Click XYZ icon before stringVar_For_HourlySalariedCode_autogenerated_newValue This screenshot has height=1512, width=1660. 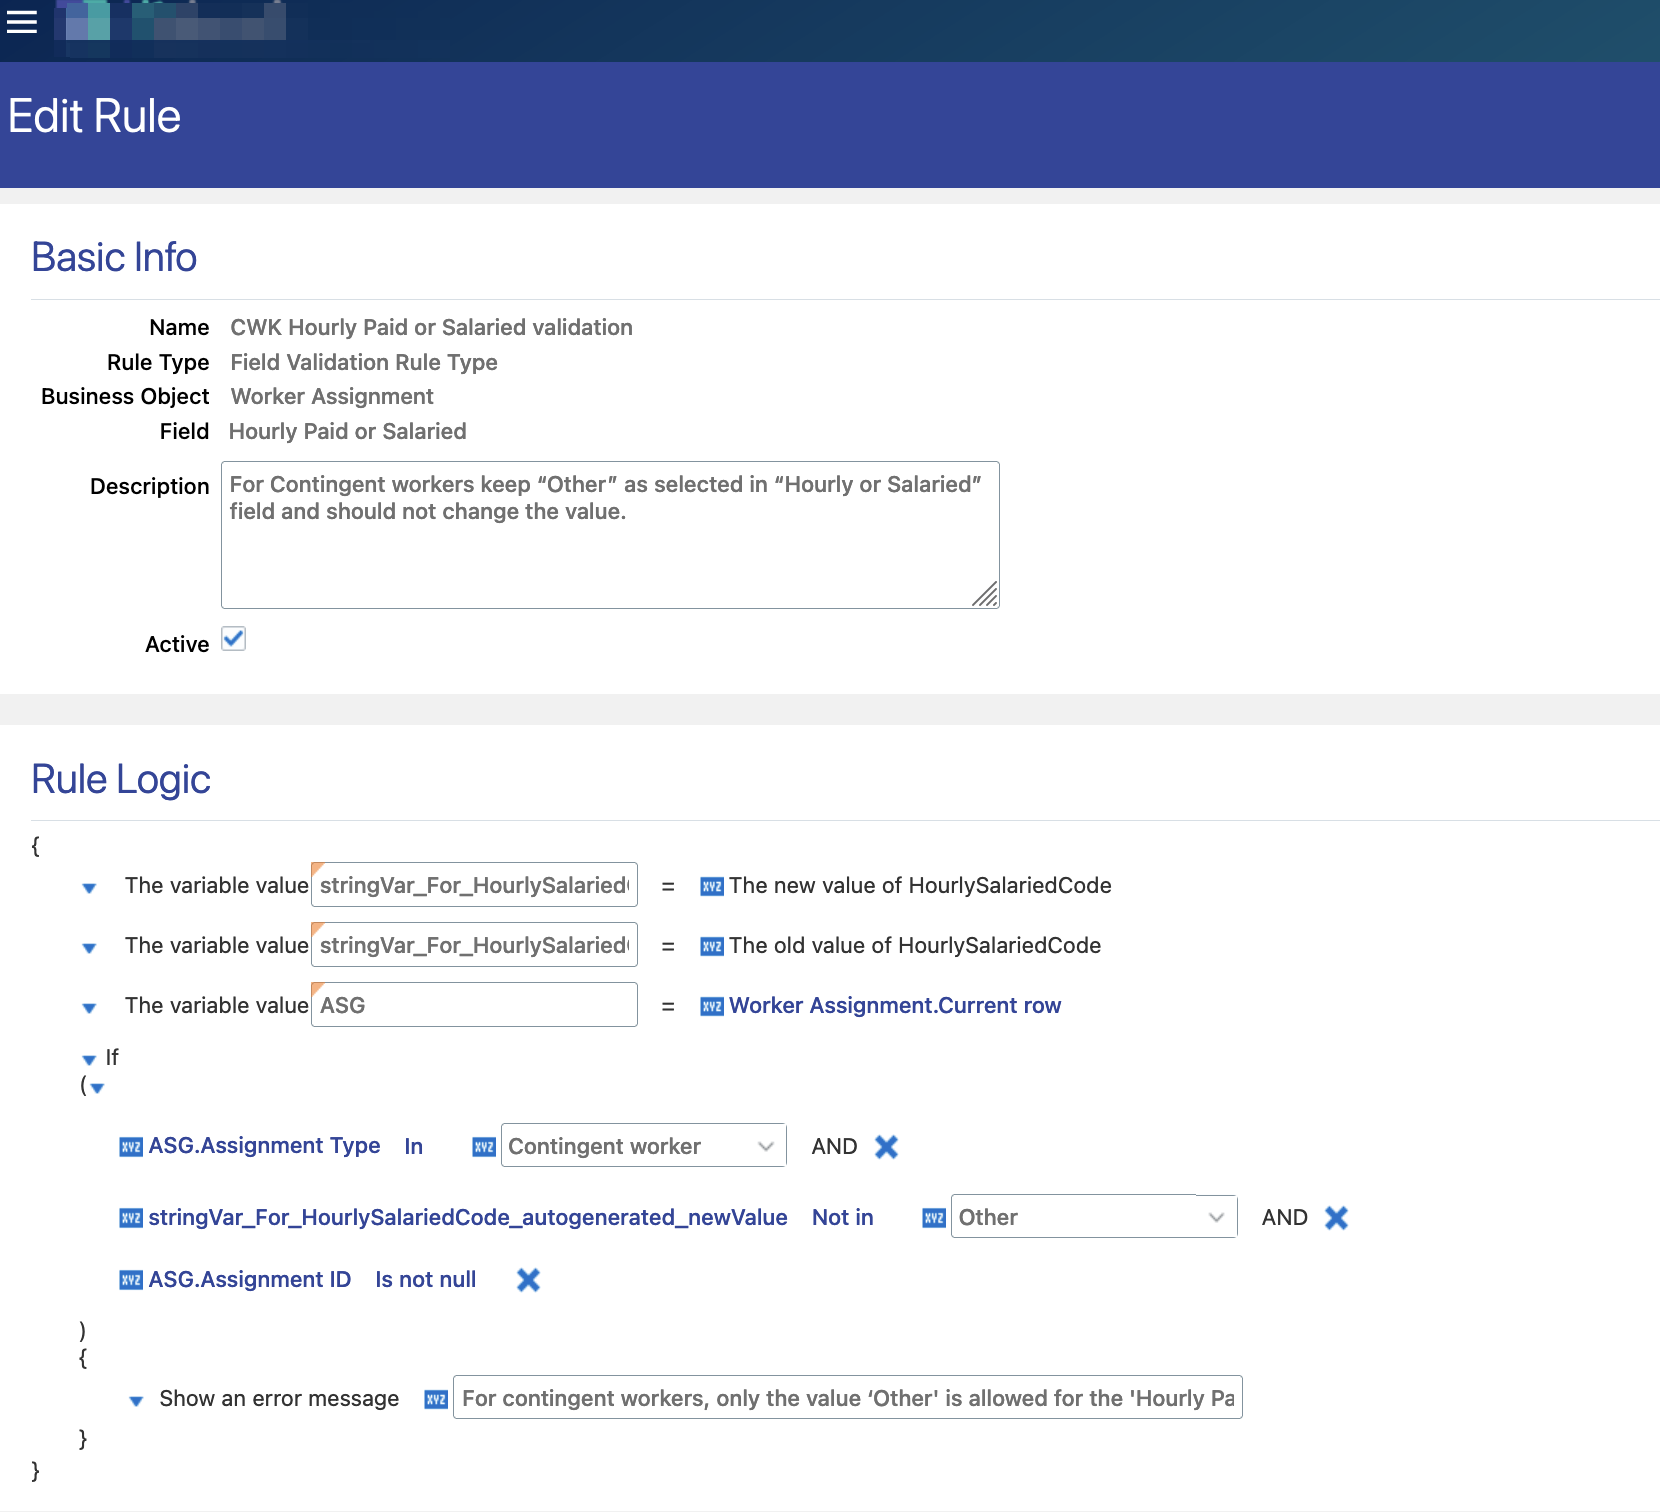point(131,1218)
